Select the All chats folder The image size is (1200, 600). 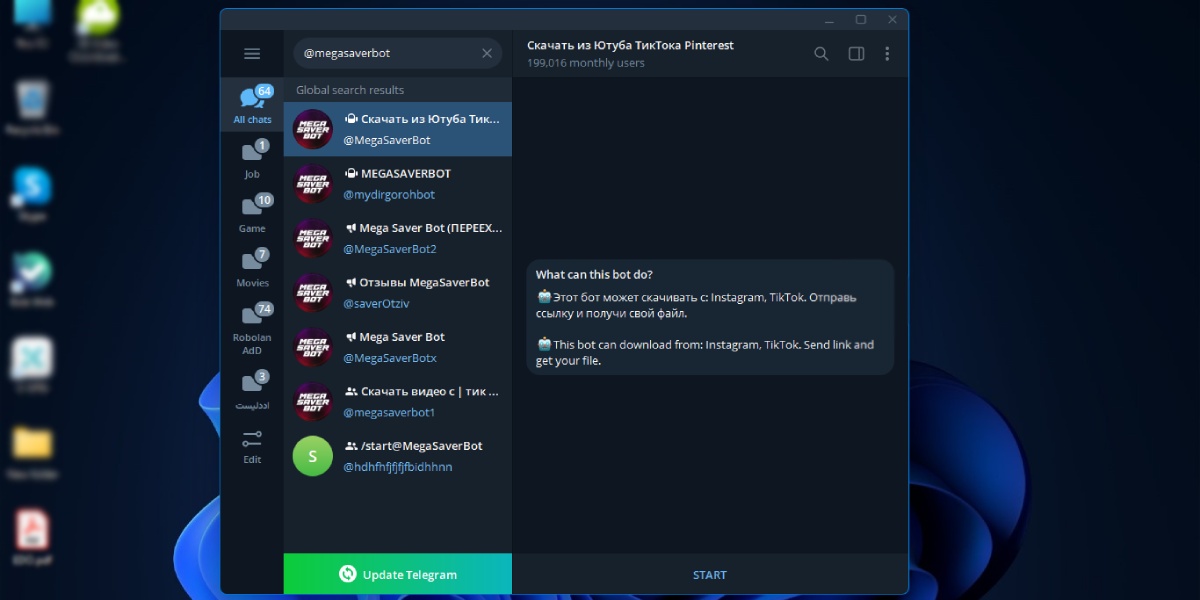click(x=252, y=105)
